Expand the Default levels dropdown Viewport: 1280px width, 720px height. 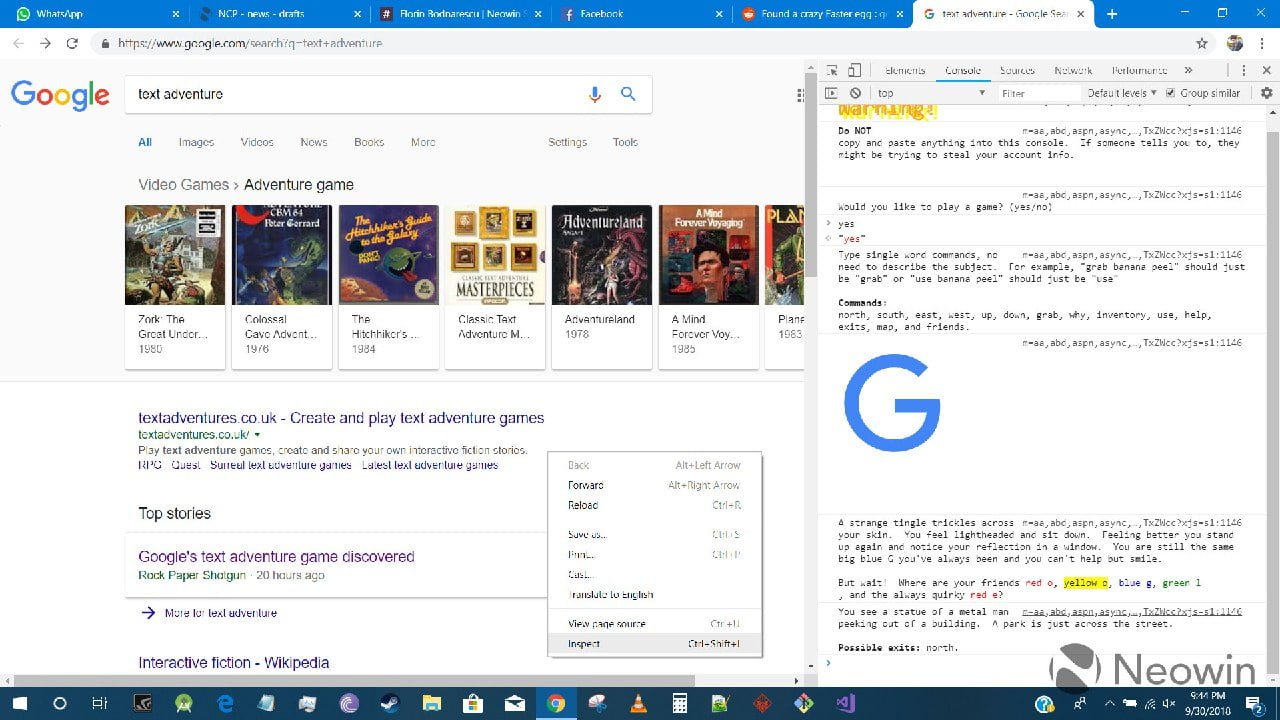1121,93
